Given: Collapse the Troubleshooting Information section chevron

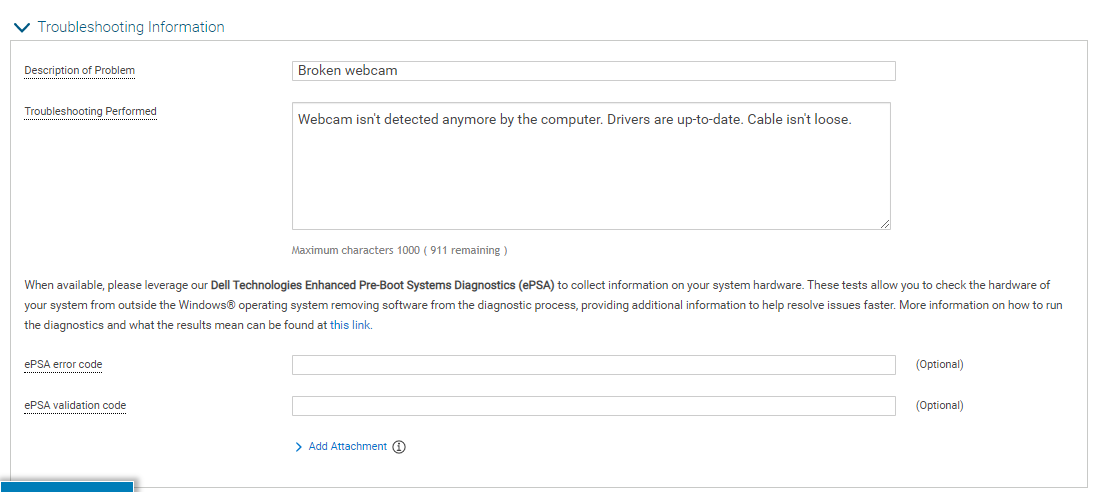Looking at the screenshot, I should click(22, 28).
